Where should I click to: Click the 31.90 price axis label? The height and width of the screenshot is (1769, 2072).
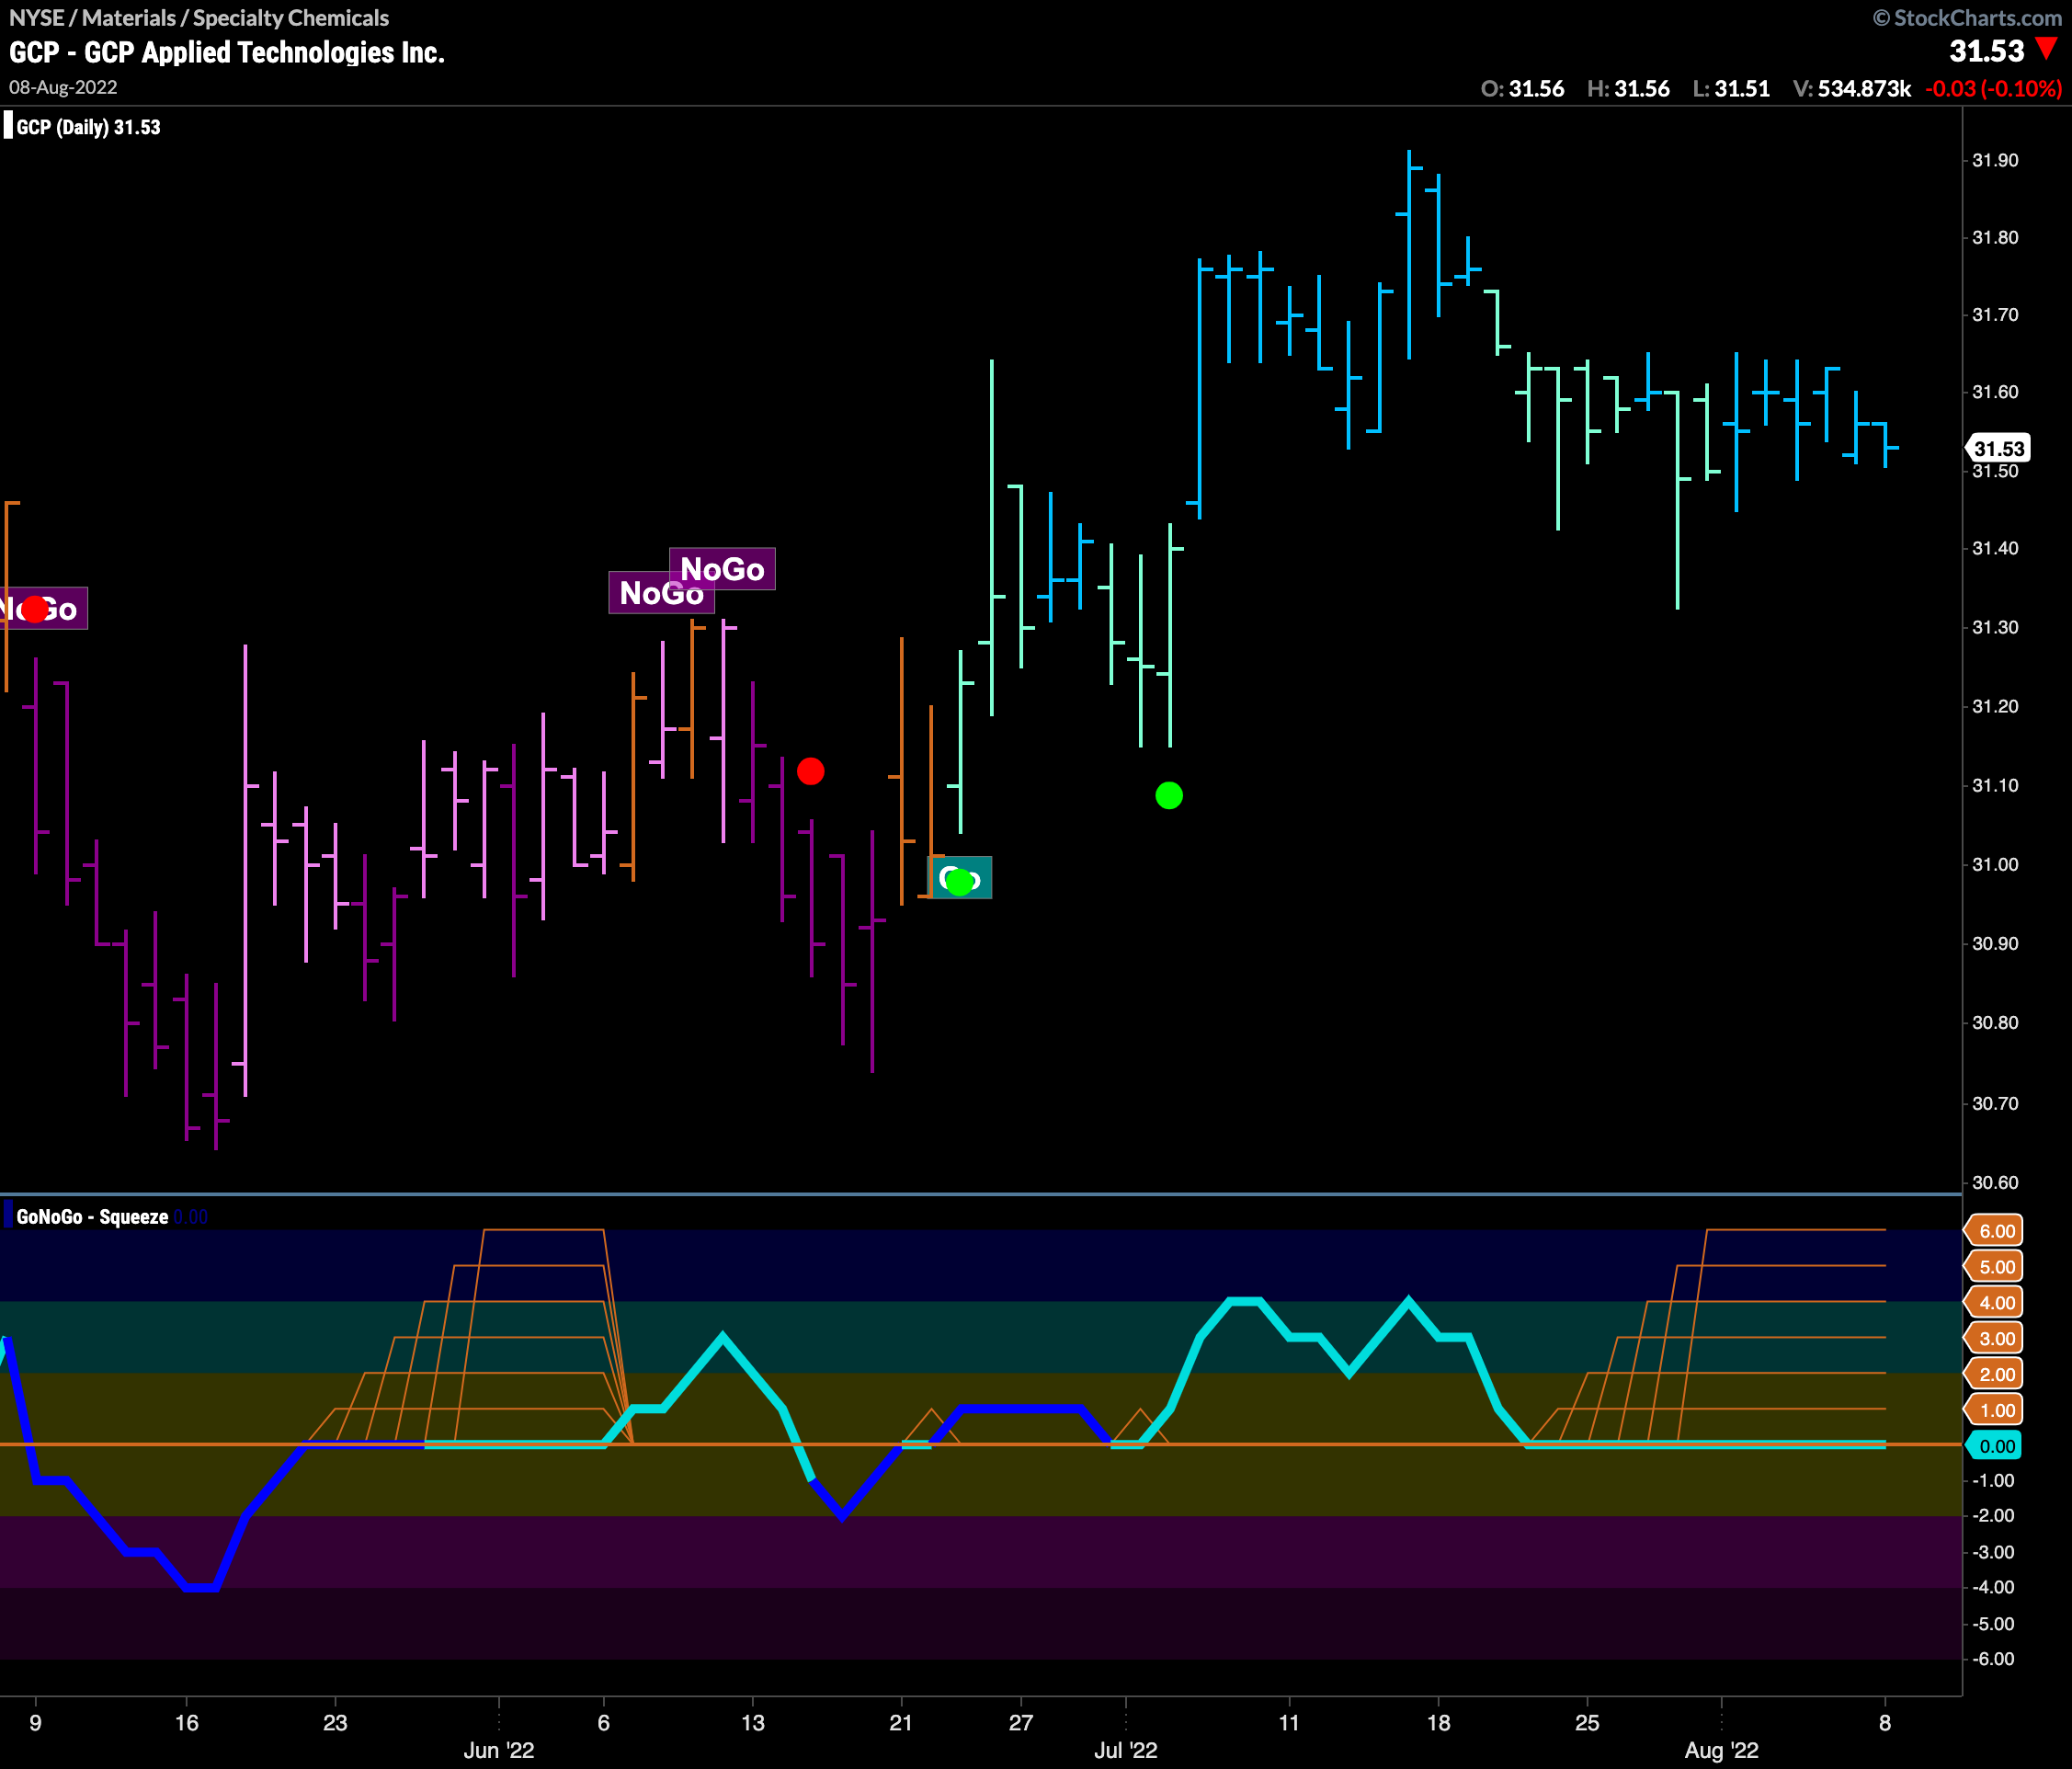point(1995,160)
